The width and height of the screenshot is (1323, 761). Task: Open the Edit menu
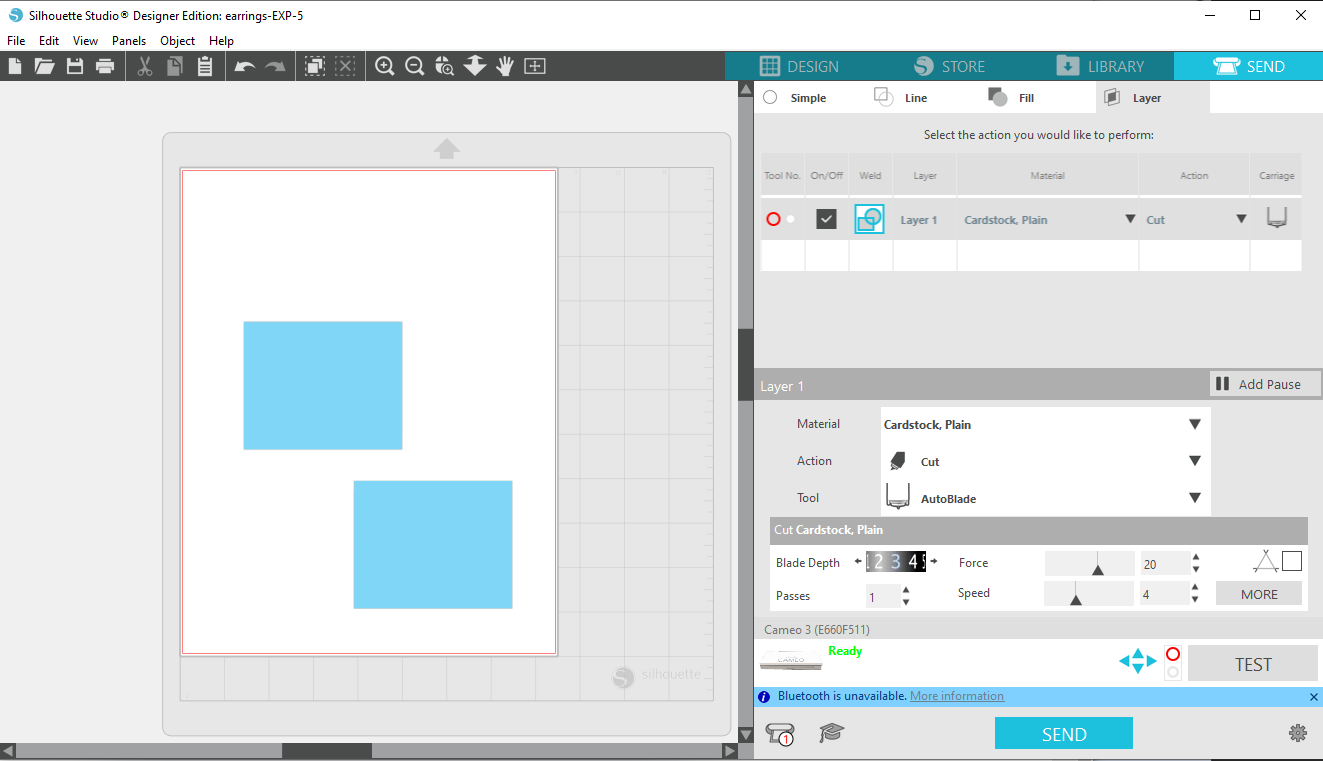tap(49, 41)
